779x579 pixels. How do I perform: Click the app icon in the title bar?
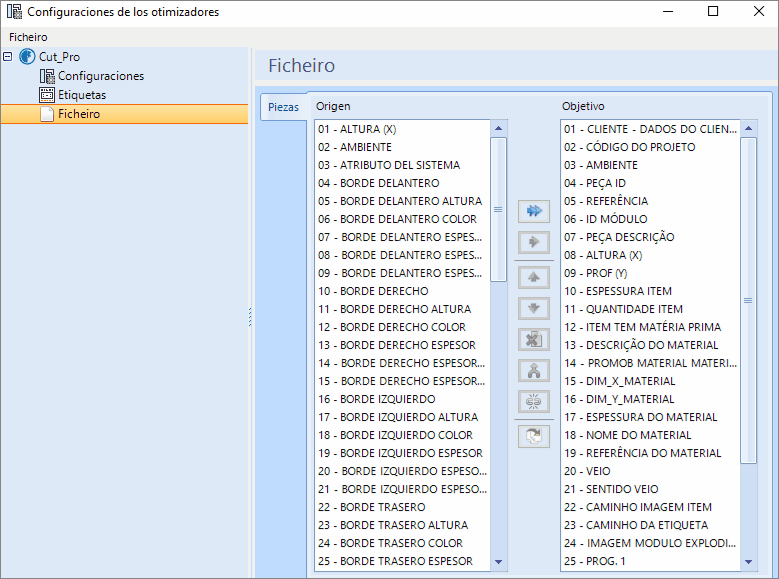coord(14,11)
